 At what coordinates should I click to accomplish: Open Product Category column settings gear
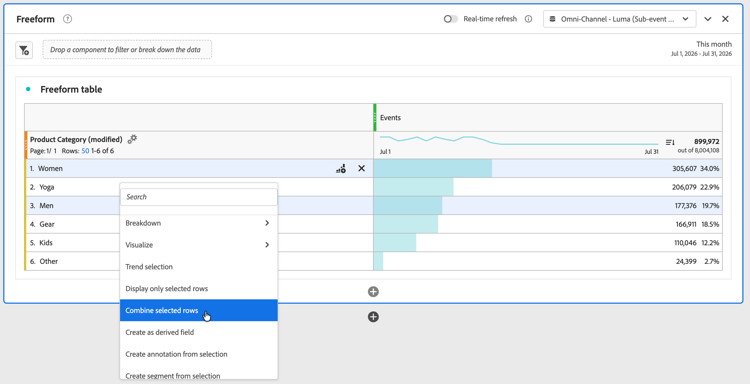tap(132, 139)
